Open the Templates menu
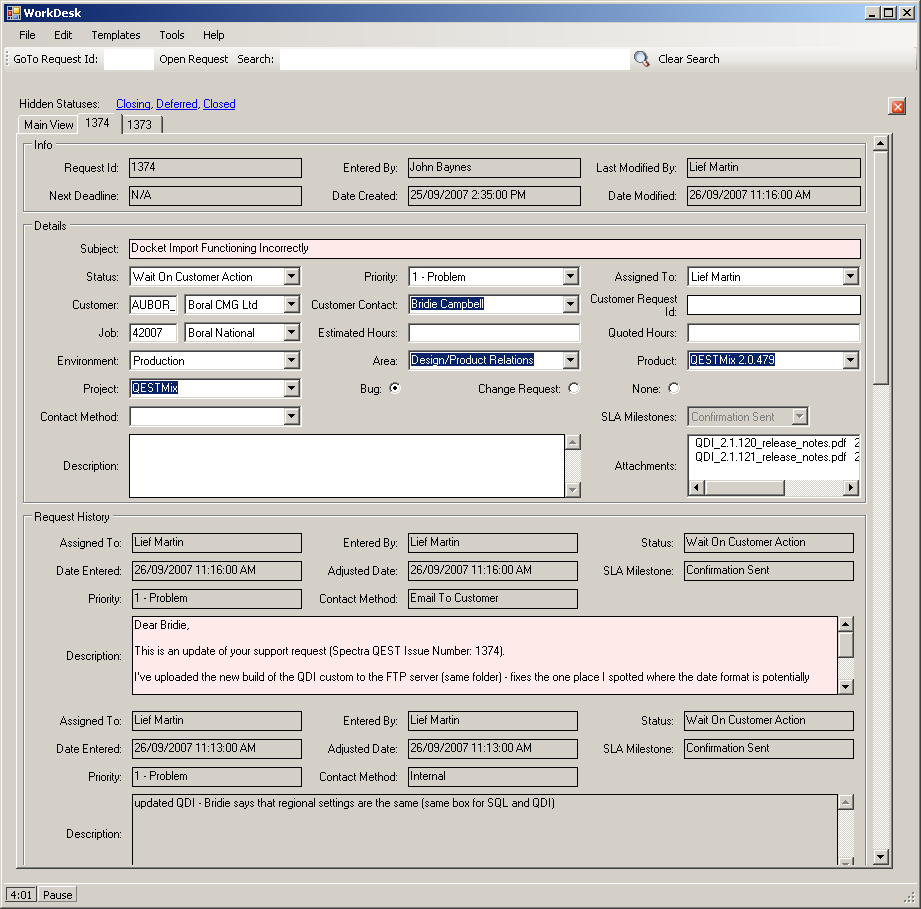921x909 pixels. pyautogui.click(x=116, y=35)
